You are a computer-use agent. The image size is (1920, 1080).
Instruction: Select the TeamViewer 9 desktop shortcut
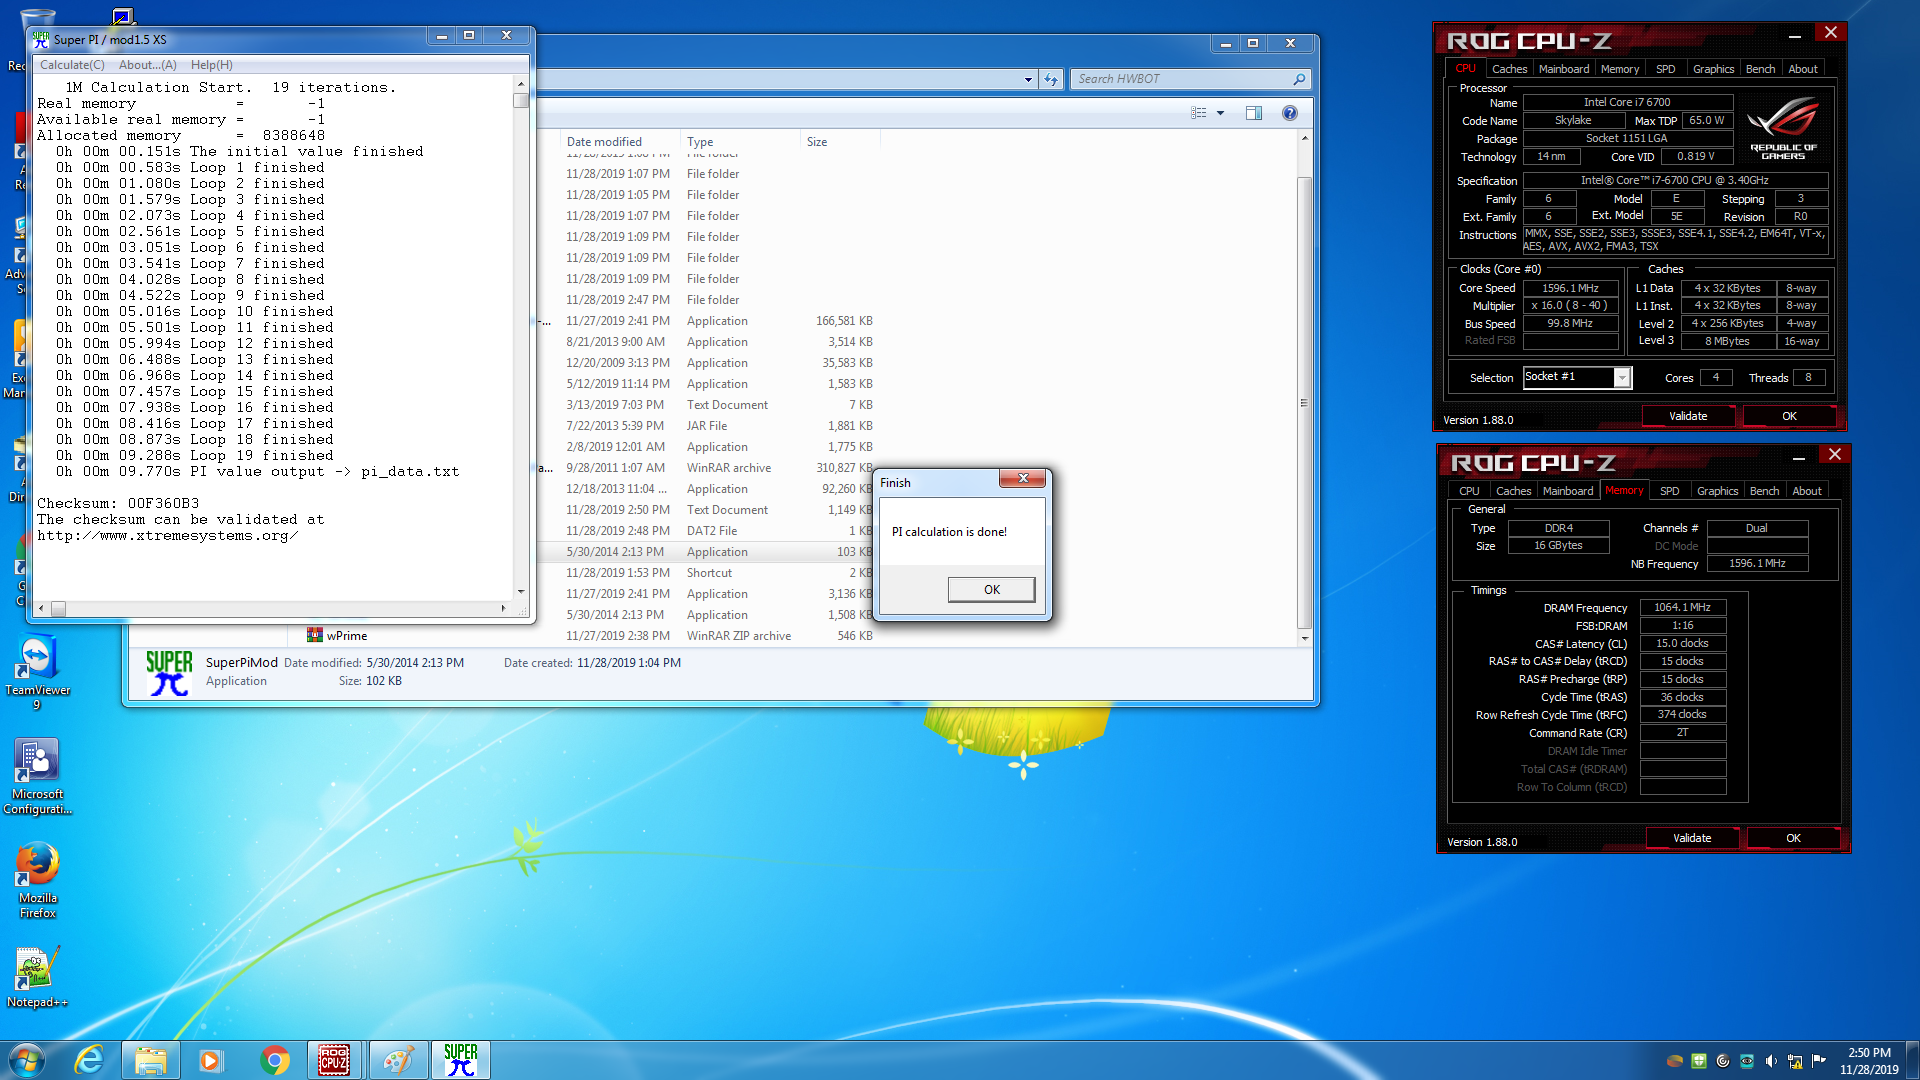[x=37, y=672]
